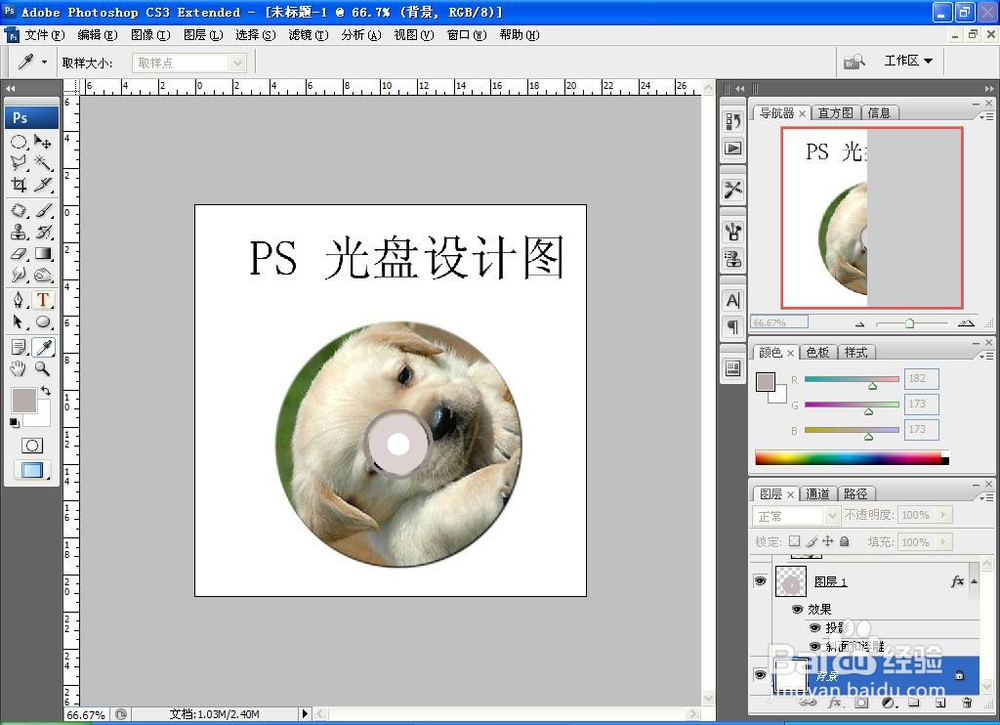Select the Crop tool
The image size is (1000, 725).
[x=17, y=182]
